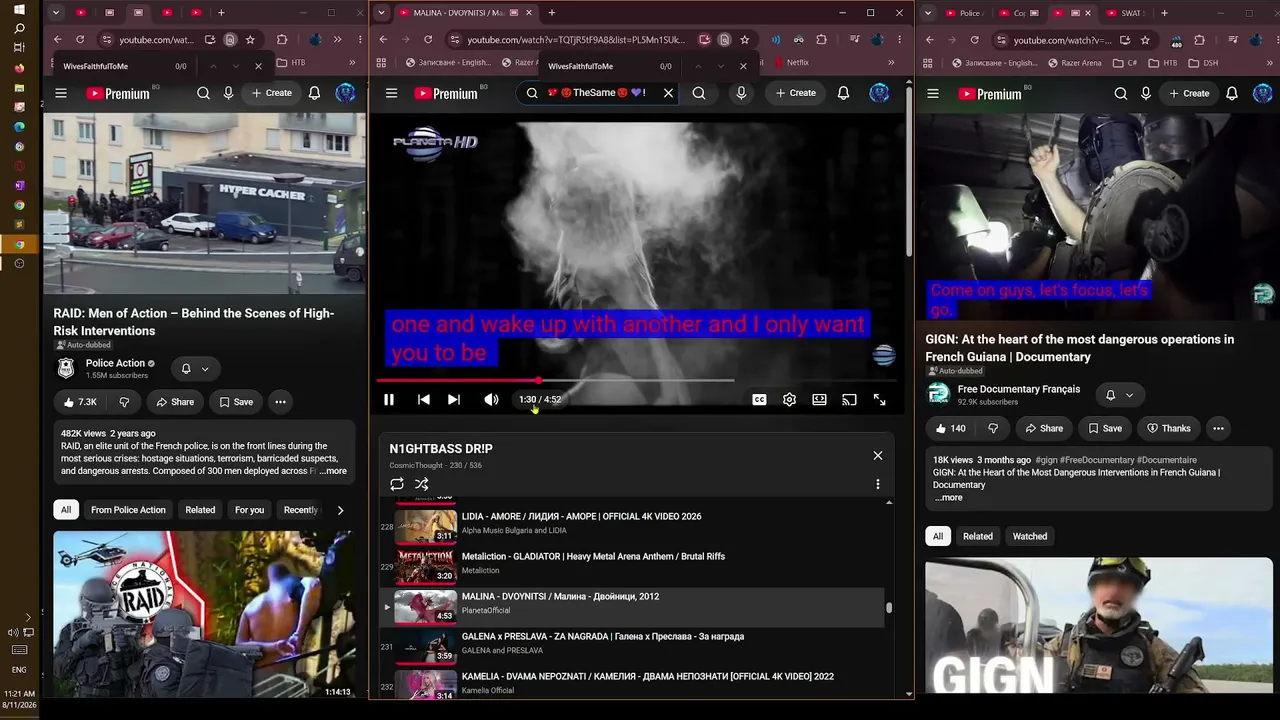
Task: Open more actions for the RAID video
Action: [x=280, y=402]
